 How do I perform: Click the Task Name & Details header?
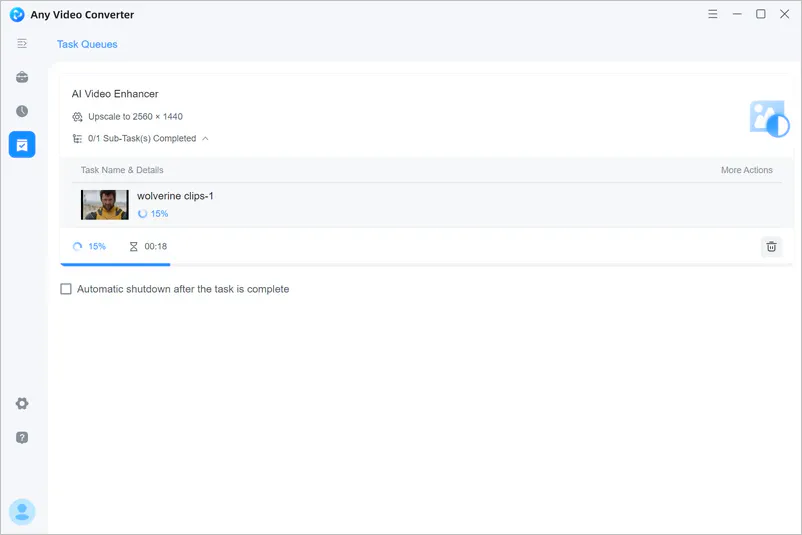[x=122, y=170]
